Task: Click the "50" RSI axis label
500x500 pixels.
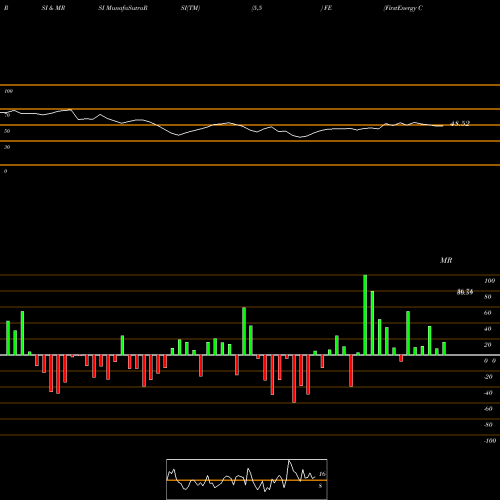Action: coord(7,131)
